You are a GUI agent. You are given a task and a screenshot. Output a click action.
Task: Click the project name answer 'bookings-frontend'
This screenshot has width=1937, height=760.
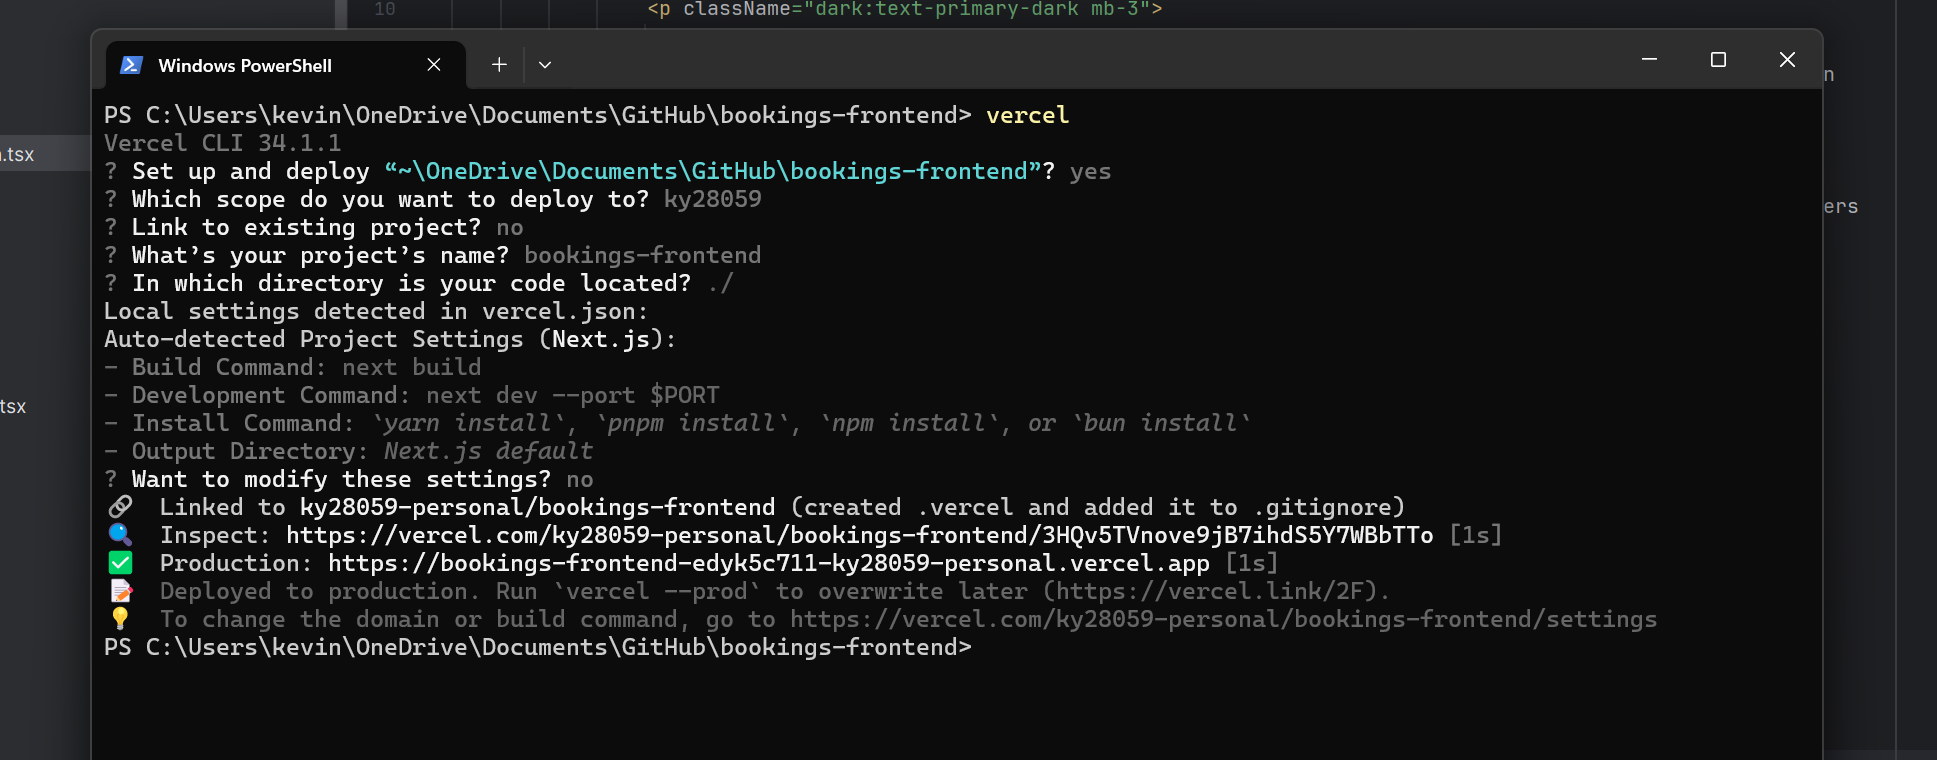tap(643, 256)
